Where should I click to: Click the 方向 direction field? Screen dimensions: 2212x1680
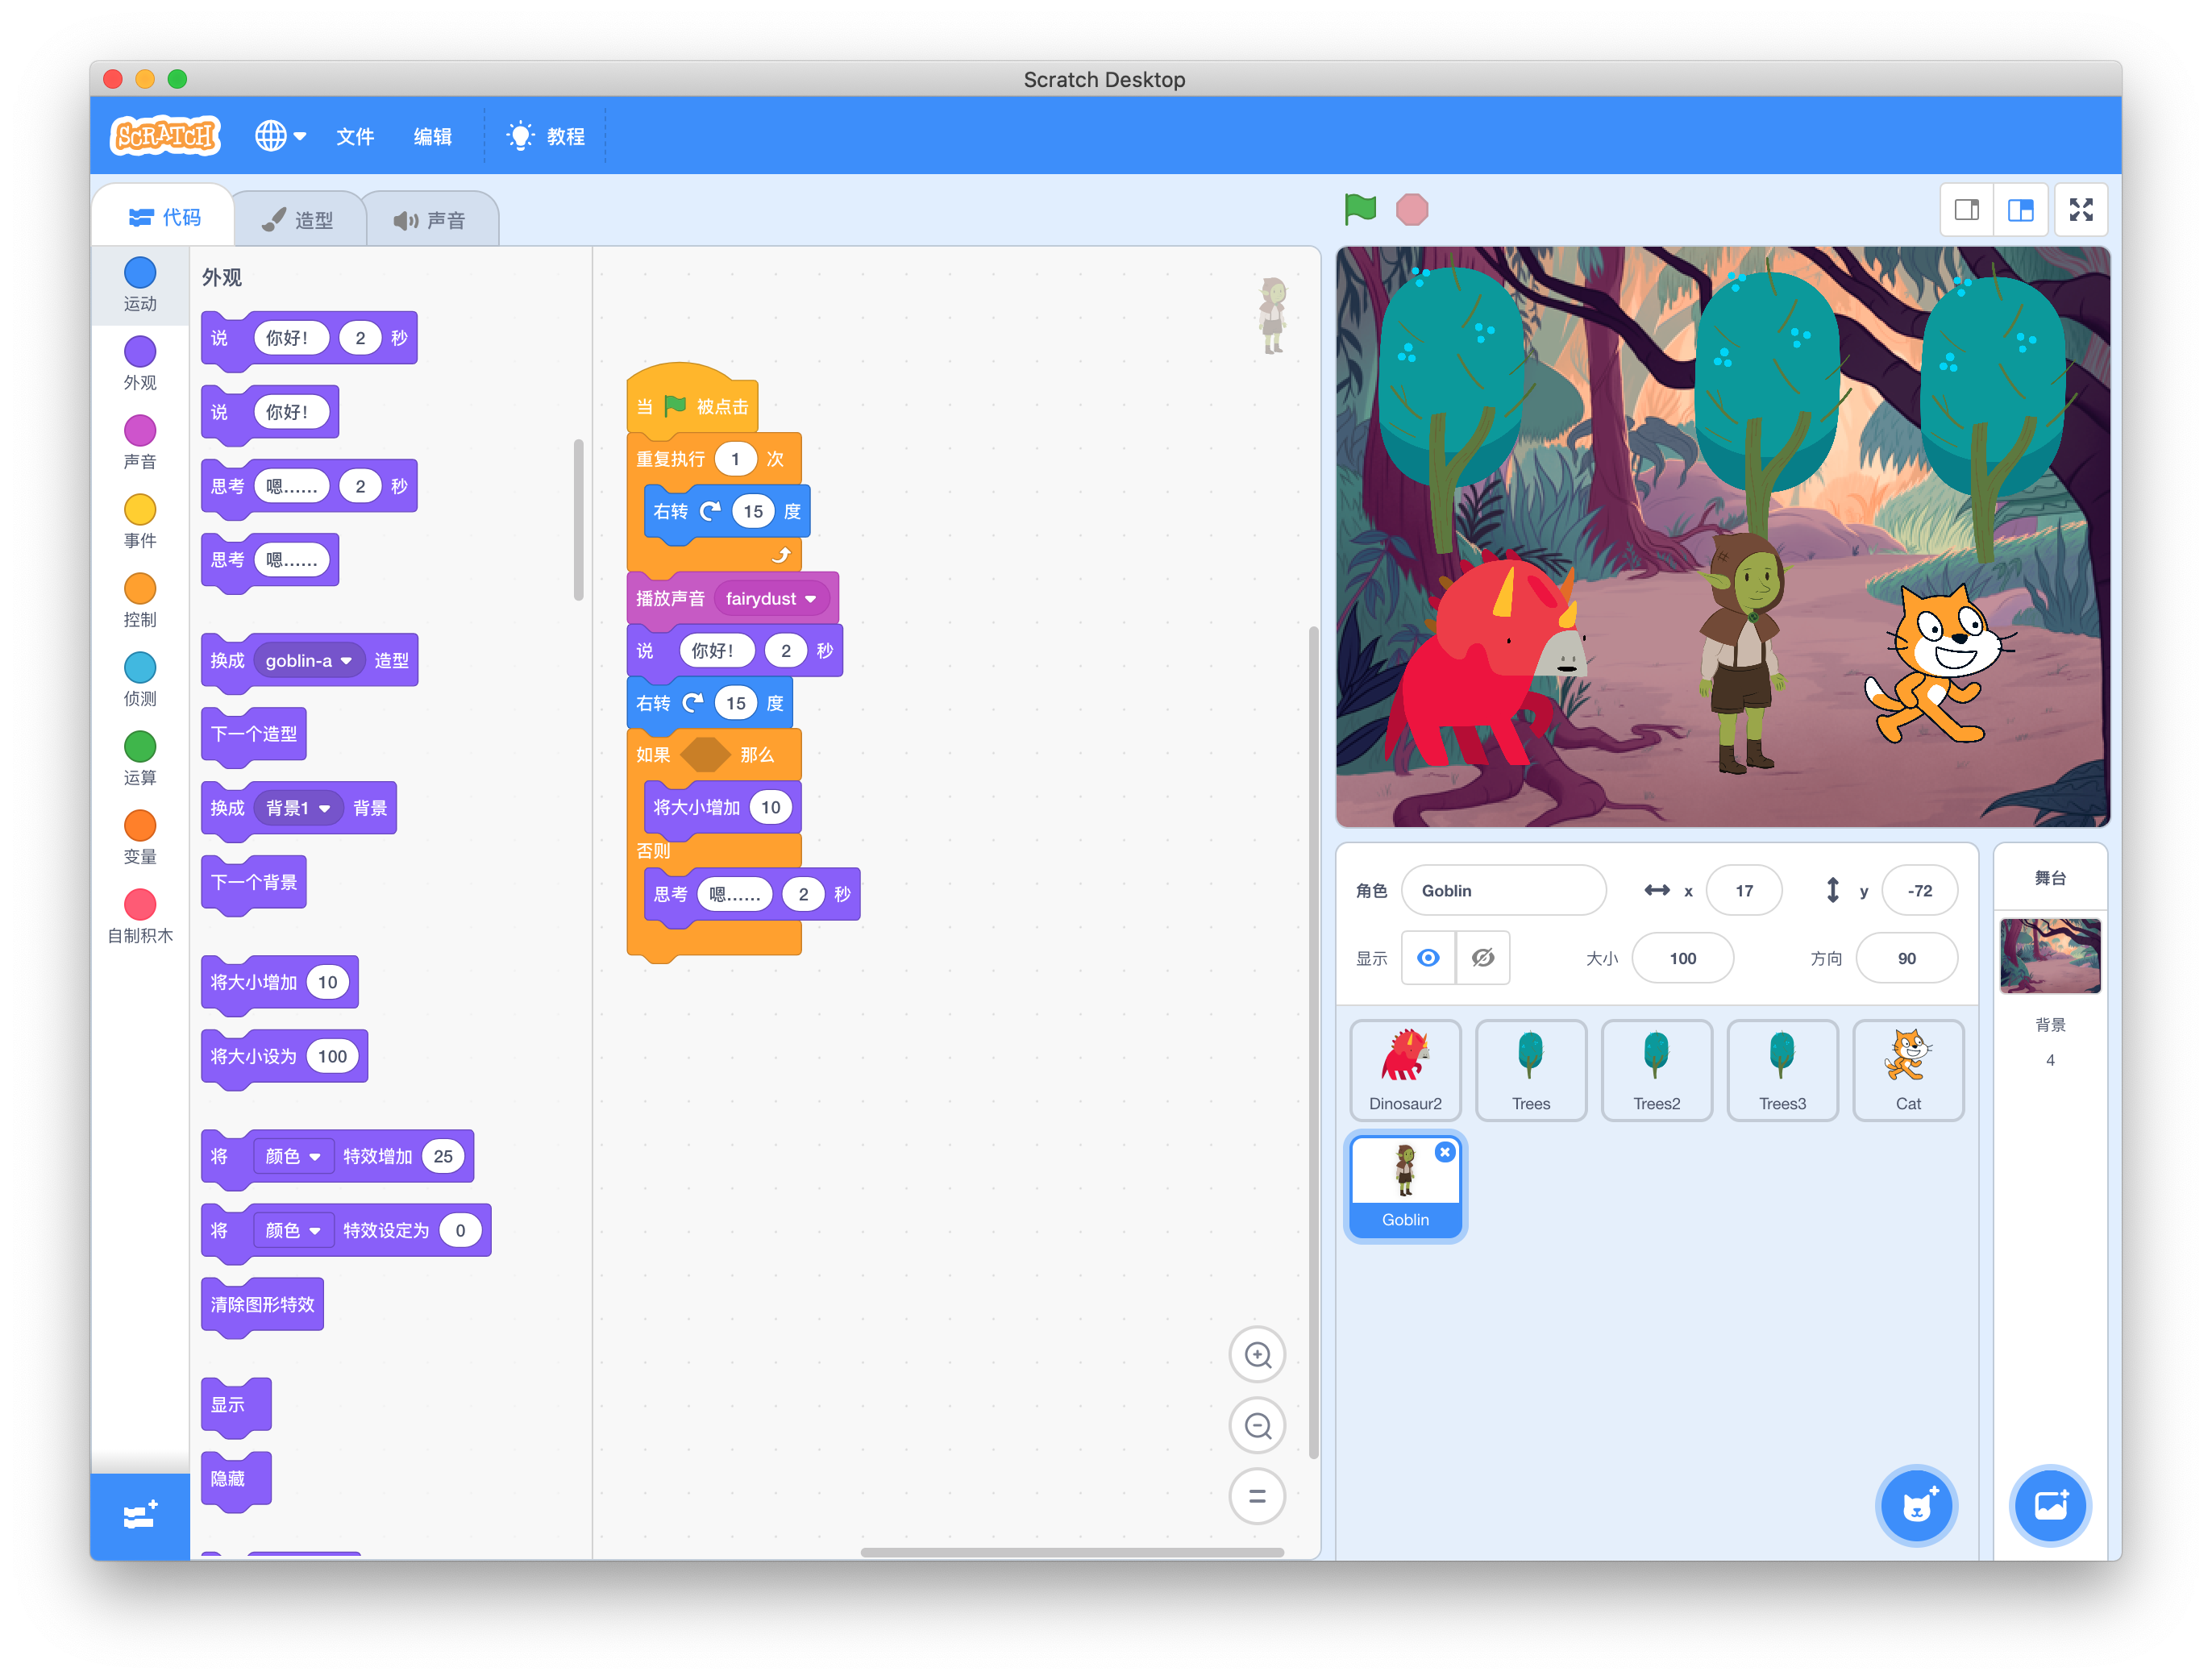tap(1907, 958)
